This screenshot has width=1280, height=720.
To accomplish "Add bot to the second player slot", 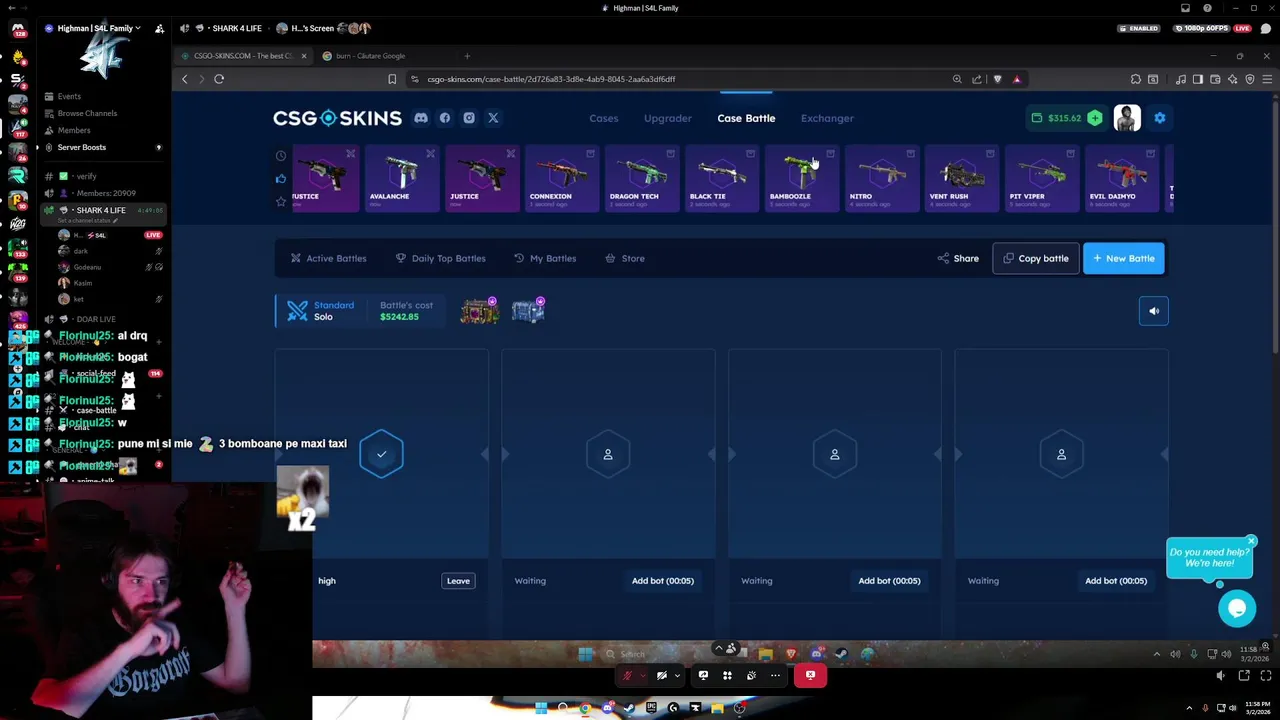I will coord(663,581).
